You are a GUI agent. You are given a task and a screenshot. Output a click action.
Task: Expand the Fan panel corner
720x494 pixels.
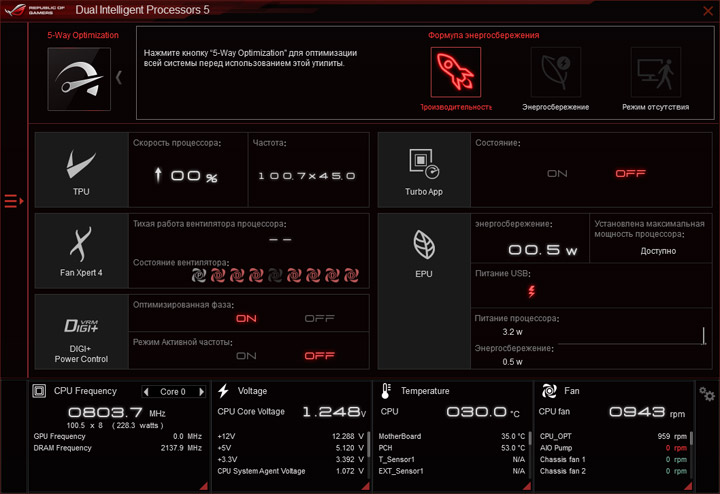[688, 486]
